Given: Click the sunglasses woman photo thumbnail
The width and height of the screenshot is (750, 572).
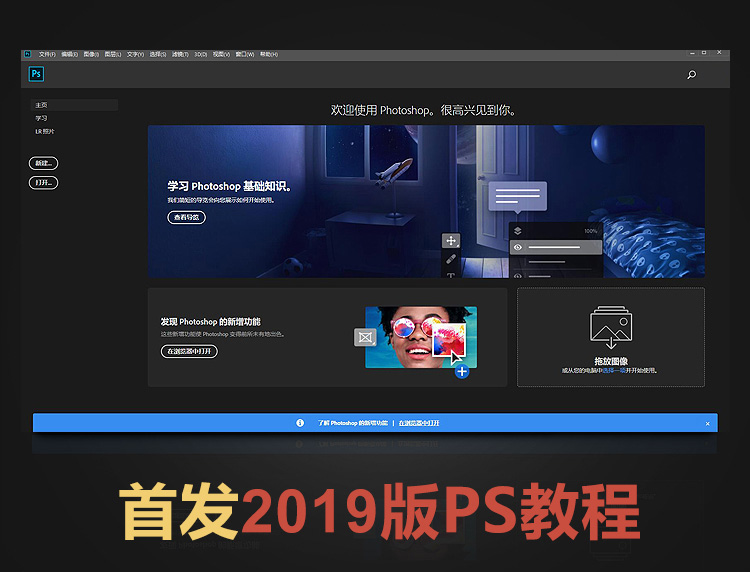Looking at the screenshot, I should (x=421, y=337).
